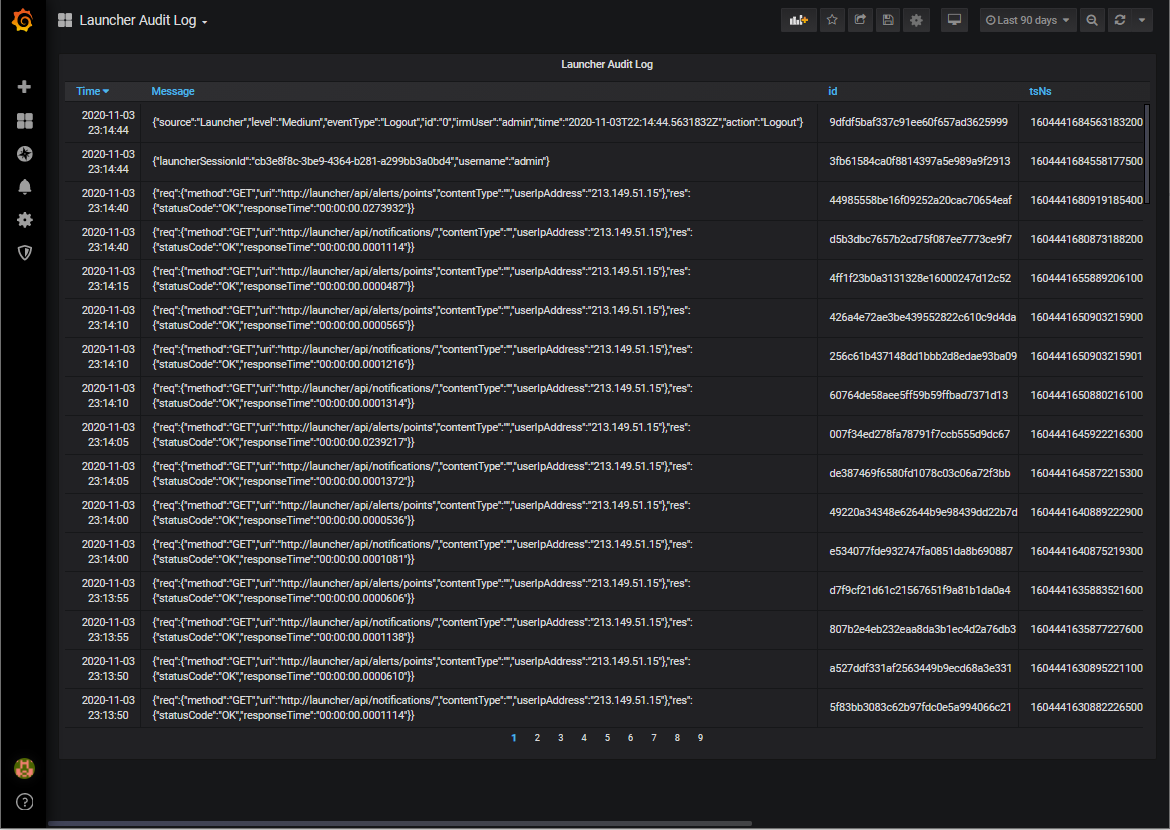Image resolution: width=1170 pixels, height=830 pixels.
Task: Select id 3fb61584ca0f8814397a5e989a9f2913
Action: [x=919, y=161]
